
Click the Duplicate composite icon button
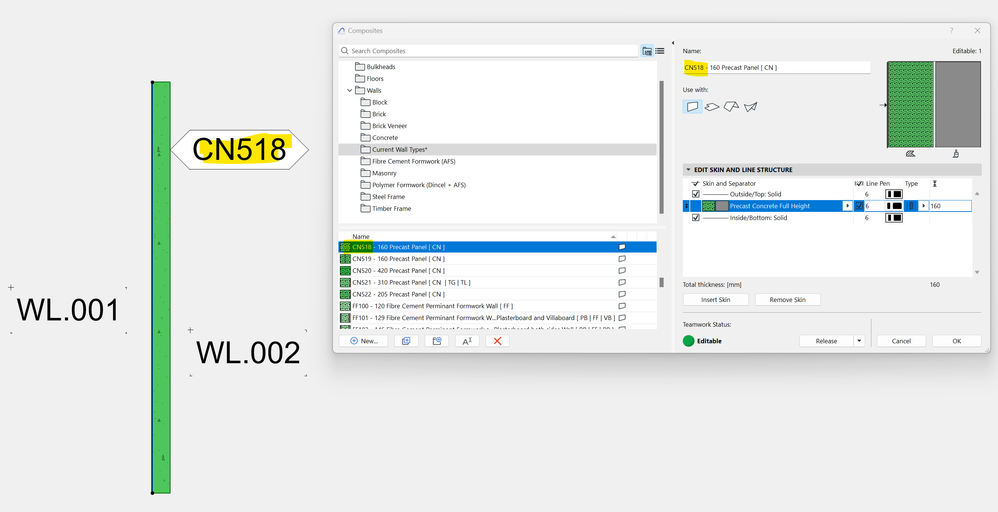[x=406, y=341]
